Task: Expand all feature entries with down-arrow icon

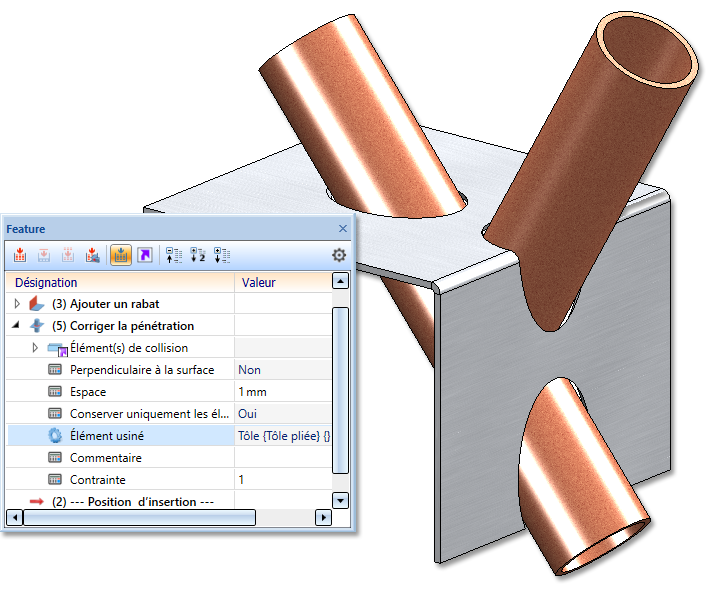Action: pyautogui.click(x=222, y=255)
